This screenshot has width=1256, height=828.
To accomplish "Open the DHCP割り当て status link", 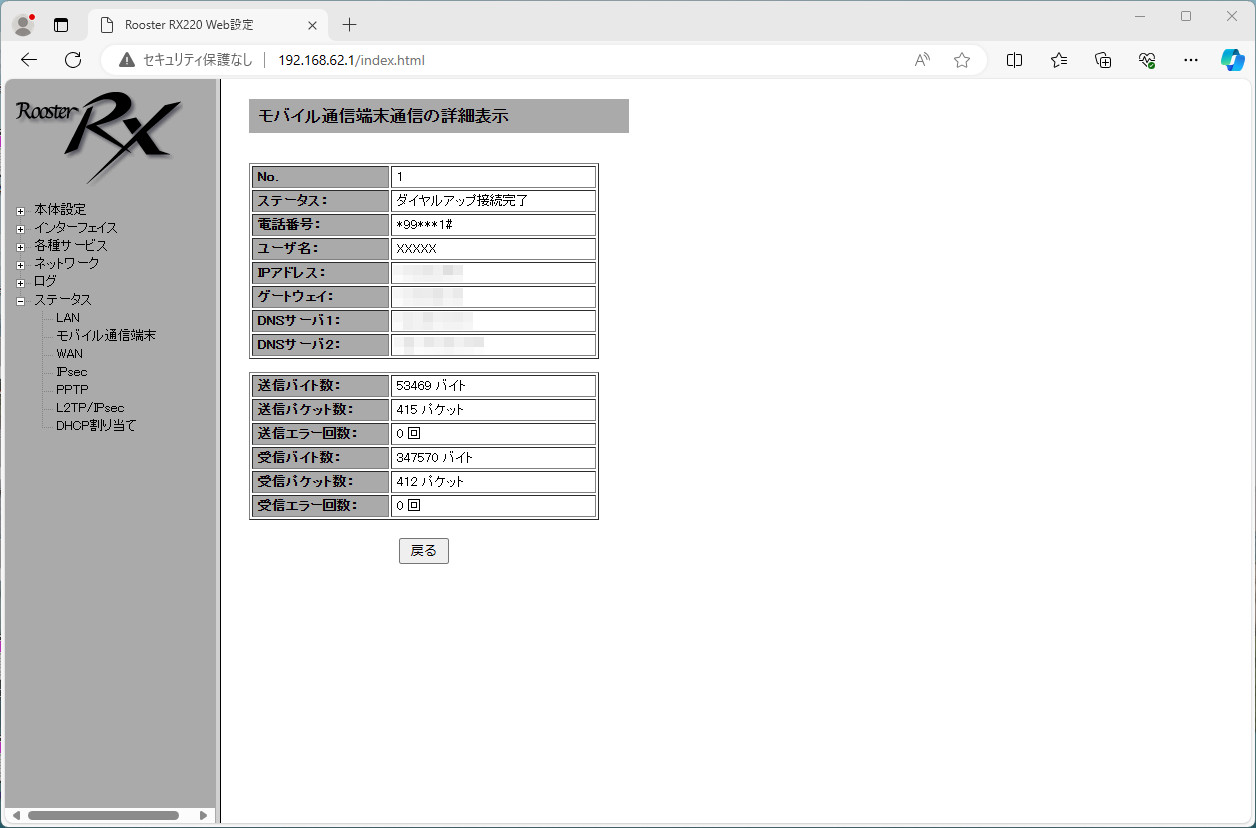I will point(96,426).
